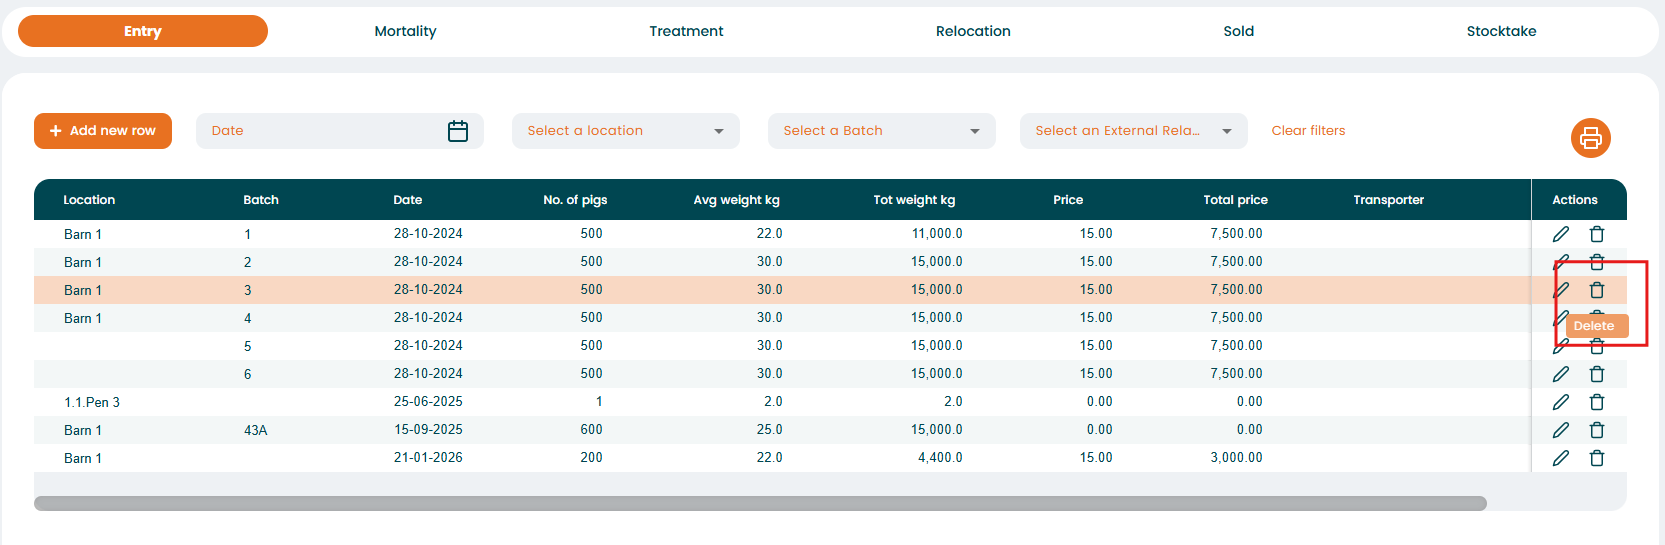Click the 11,000.0 total weight cell
Image resolution: width=1665 pixels, height=545 pixels.
(x=937, y=233)
